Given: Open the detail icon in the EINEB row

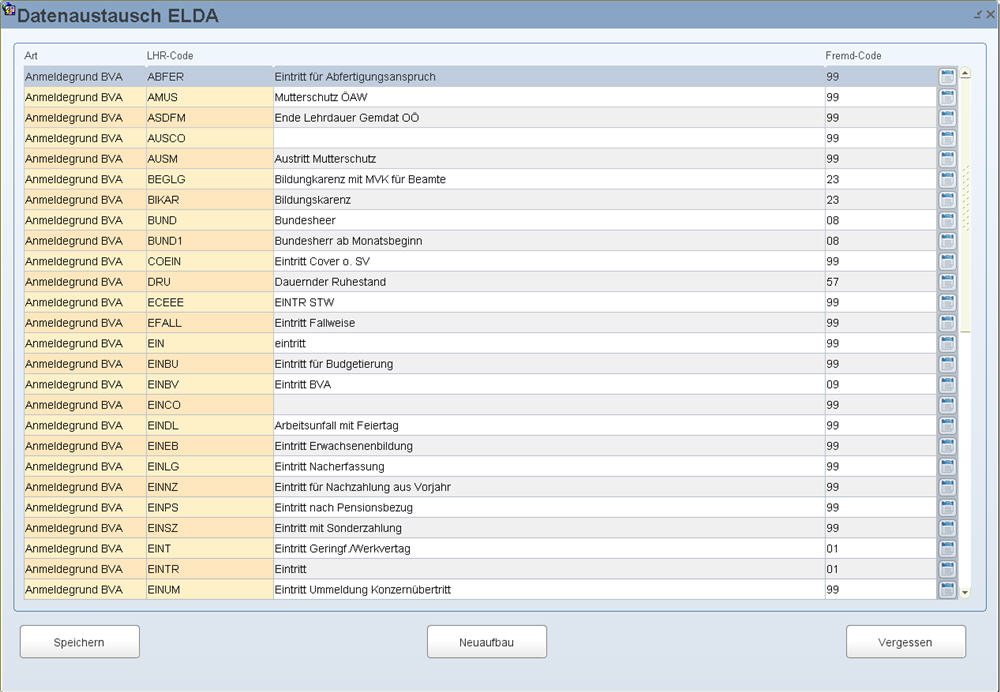Looking at the screenshot, I should click(x=947, y=446).
